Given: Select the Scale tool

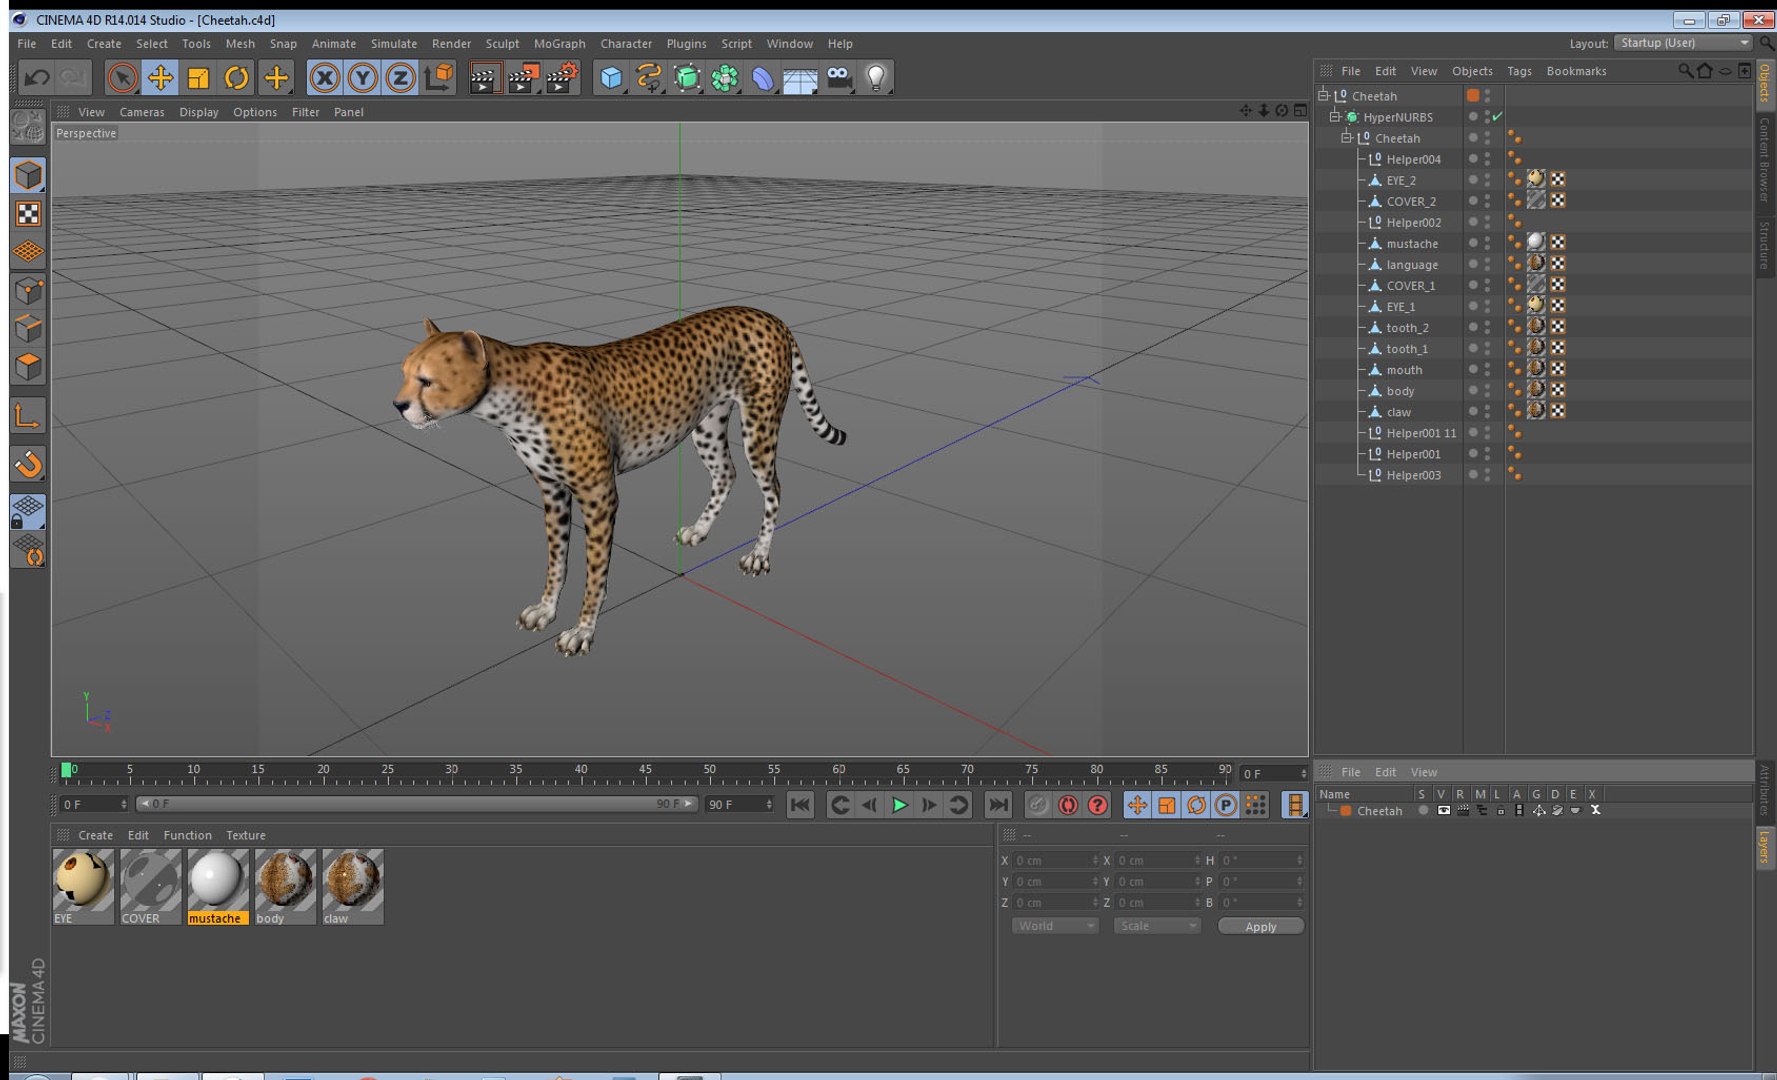Looking at the screenshot, I should (x=198, y=77).
